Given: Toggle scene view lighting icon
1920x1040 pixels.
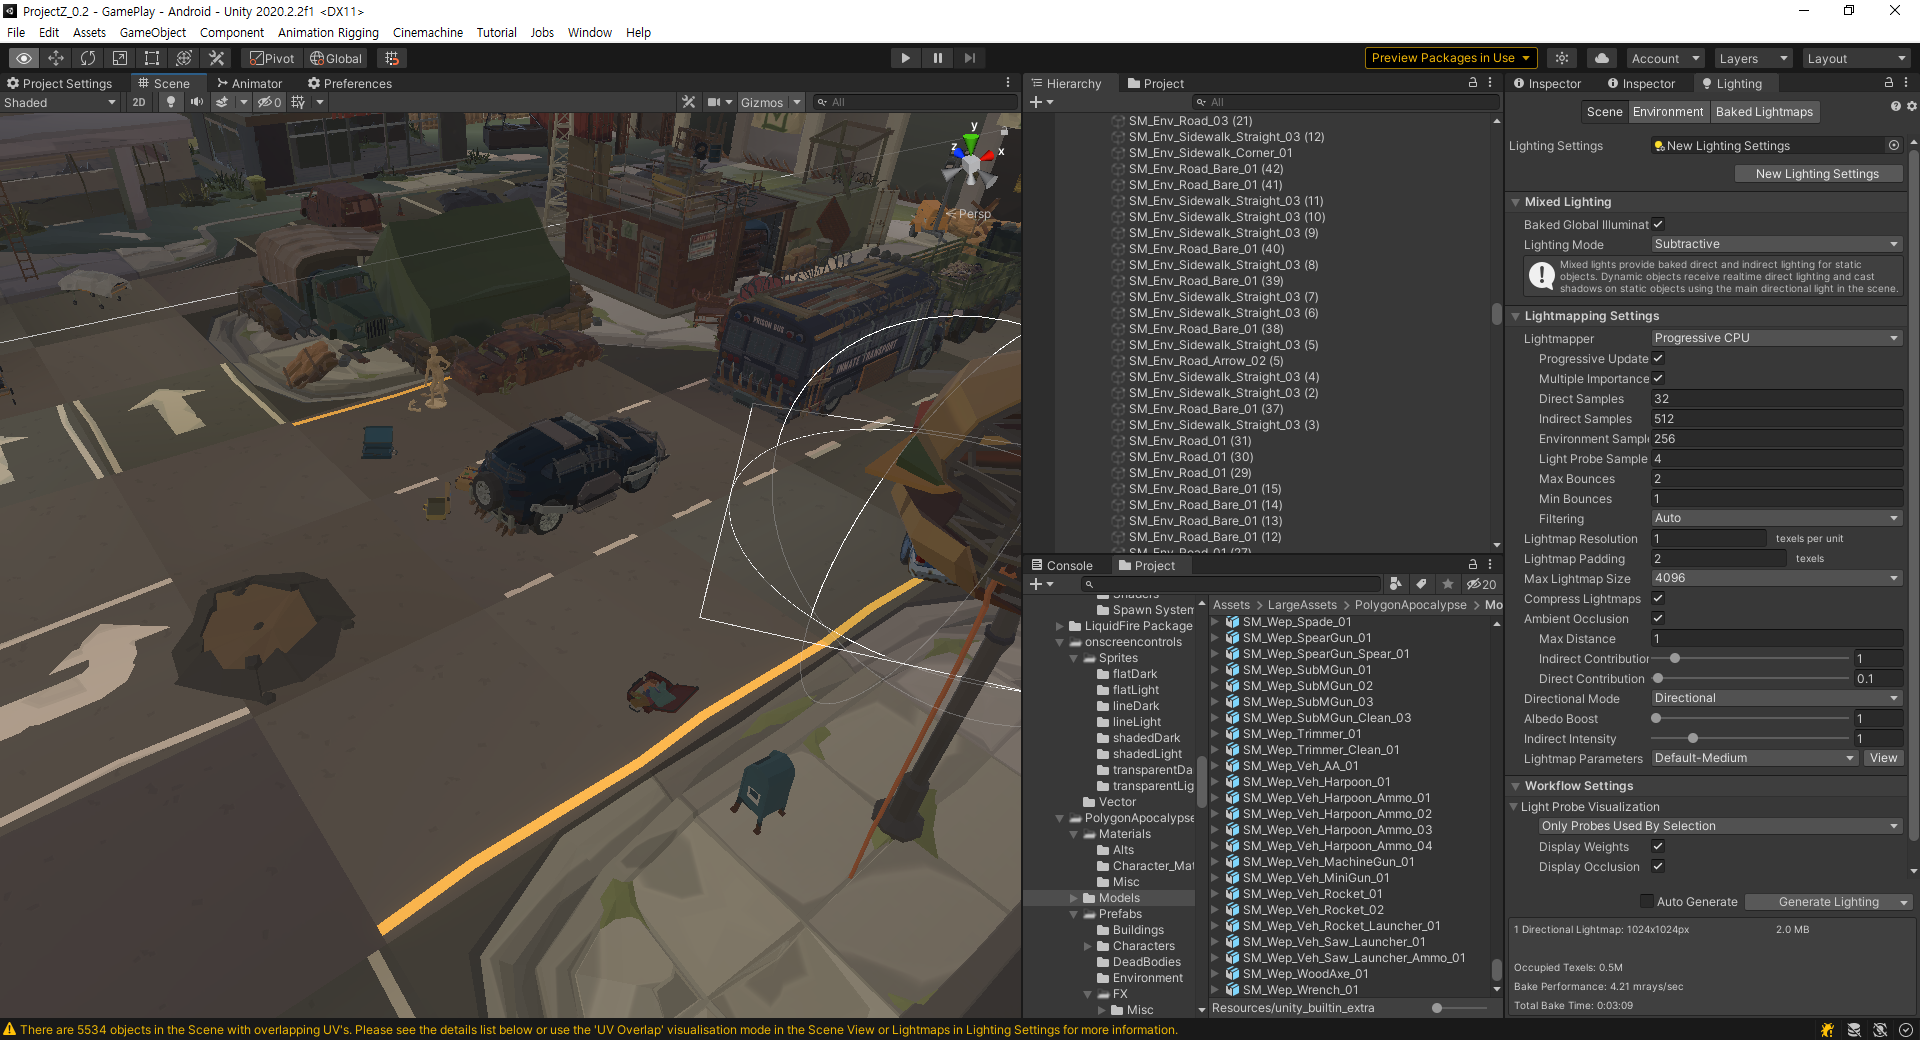Looking at the screenshot, I should click(x=170, y=101).
